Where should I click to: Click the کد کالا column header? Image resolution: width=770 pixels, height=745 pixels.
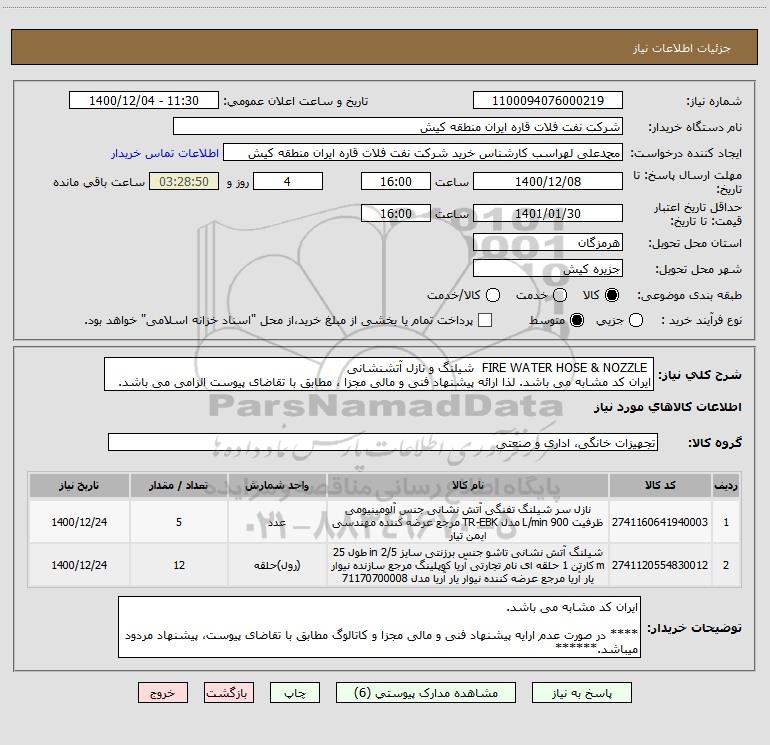(x=660, y=485)
